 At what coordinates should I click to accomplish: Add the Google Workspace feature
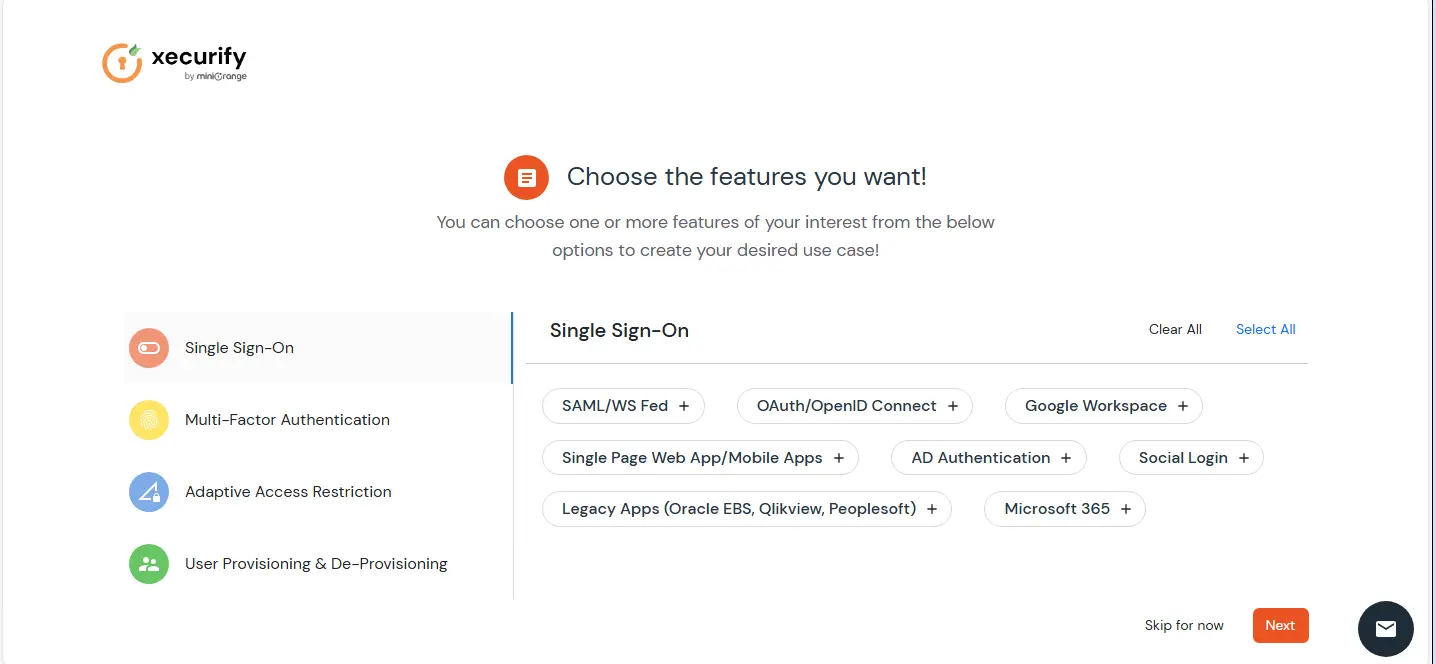pyautogui.click(x=1183, y=405)
